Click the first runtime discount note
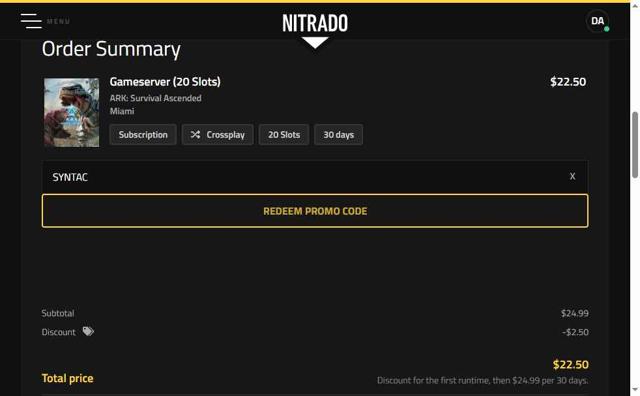This screenshot has height=396, width=640. click(x=482, y=380)
